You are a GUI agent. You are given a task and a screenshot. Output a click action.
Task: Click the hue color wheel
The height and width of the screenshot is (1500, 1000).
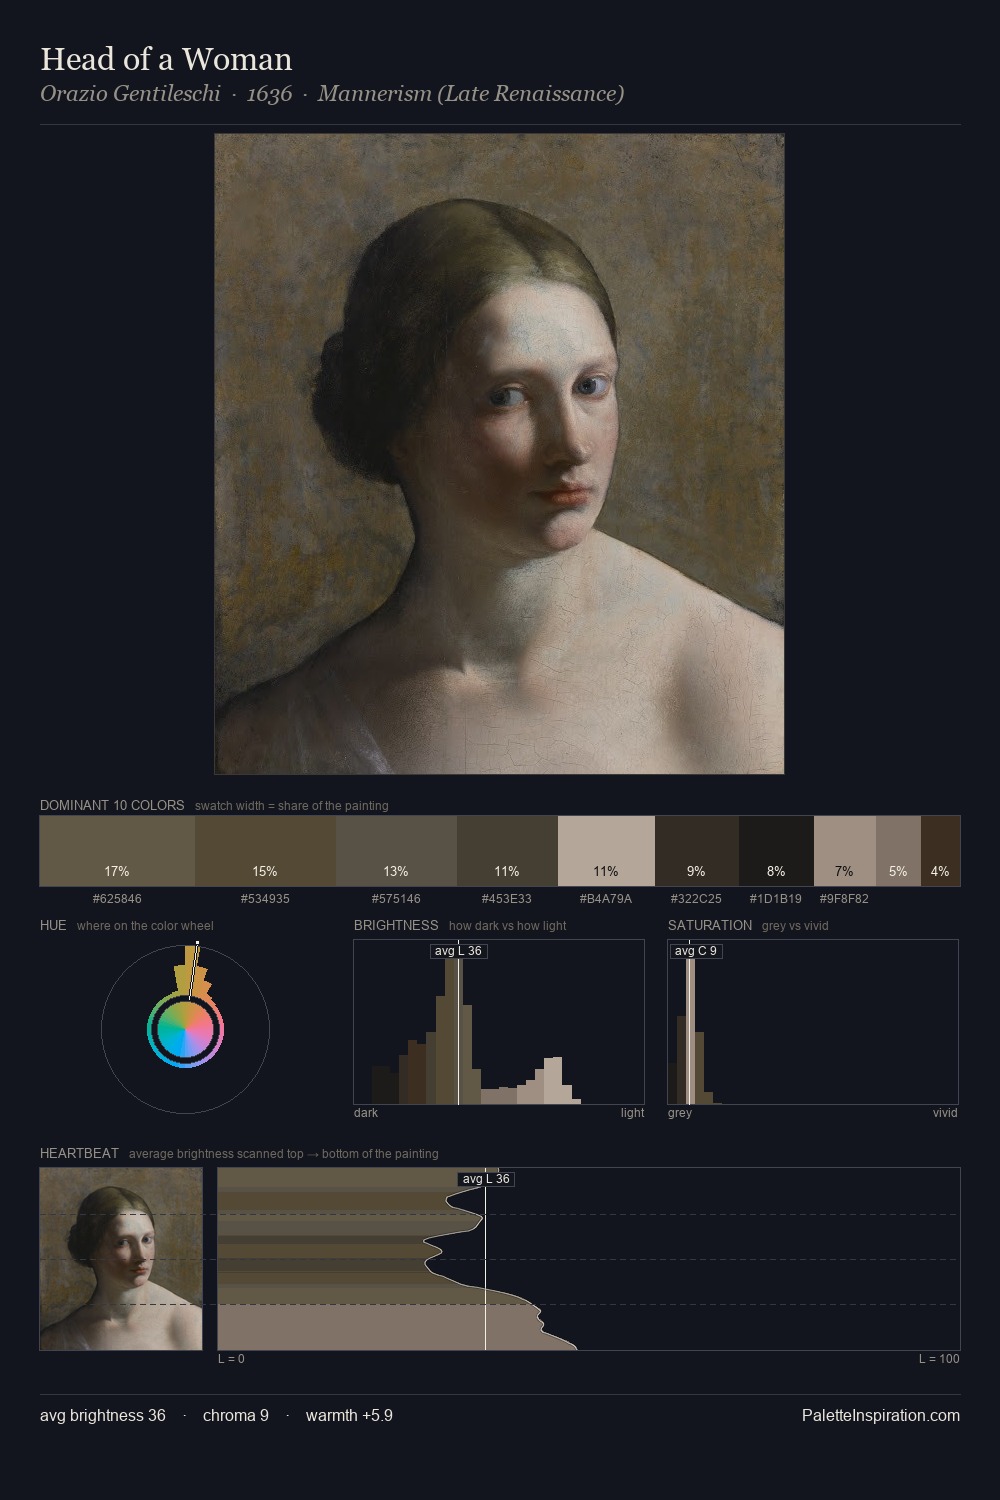185,1029
